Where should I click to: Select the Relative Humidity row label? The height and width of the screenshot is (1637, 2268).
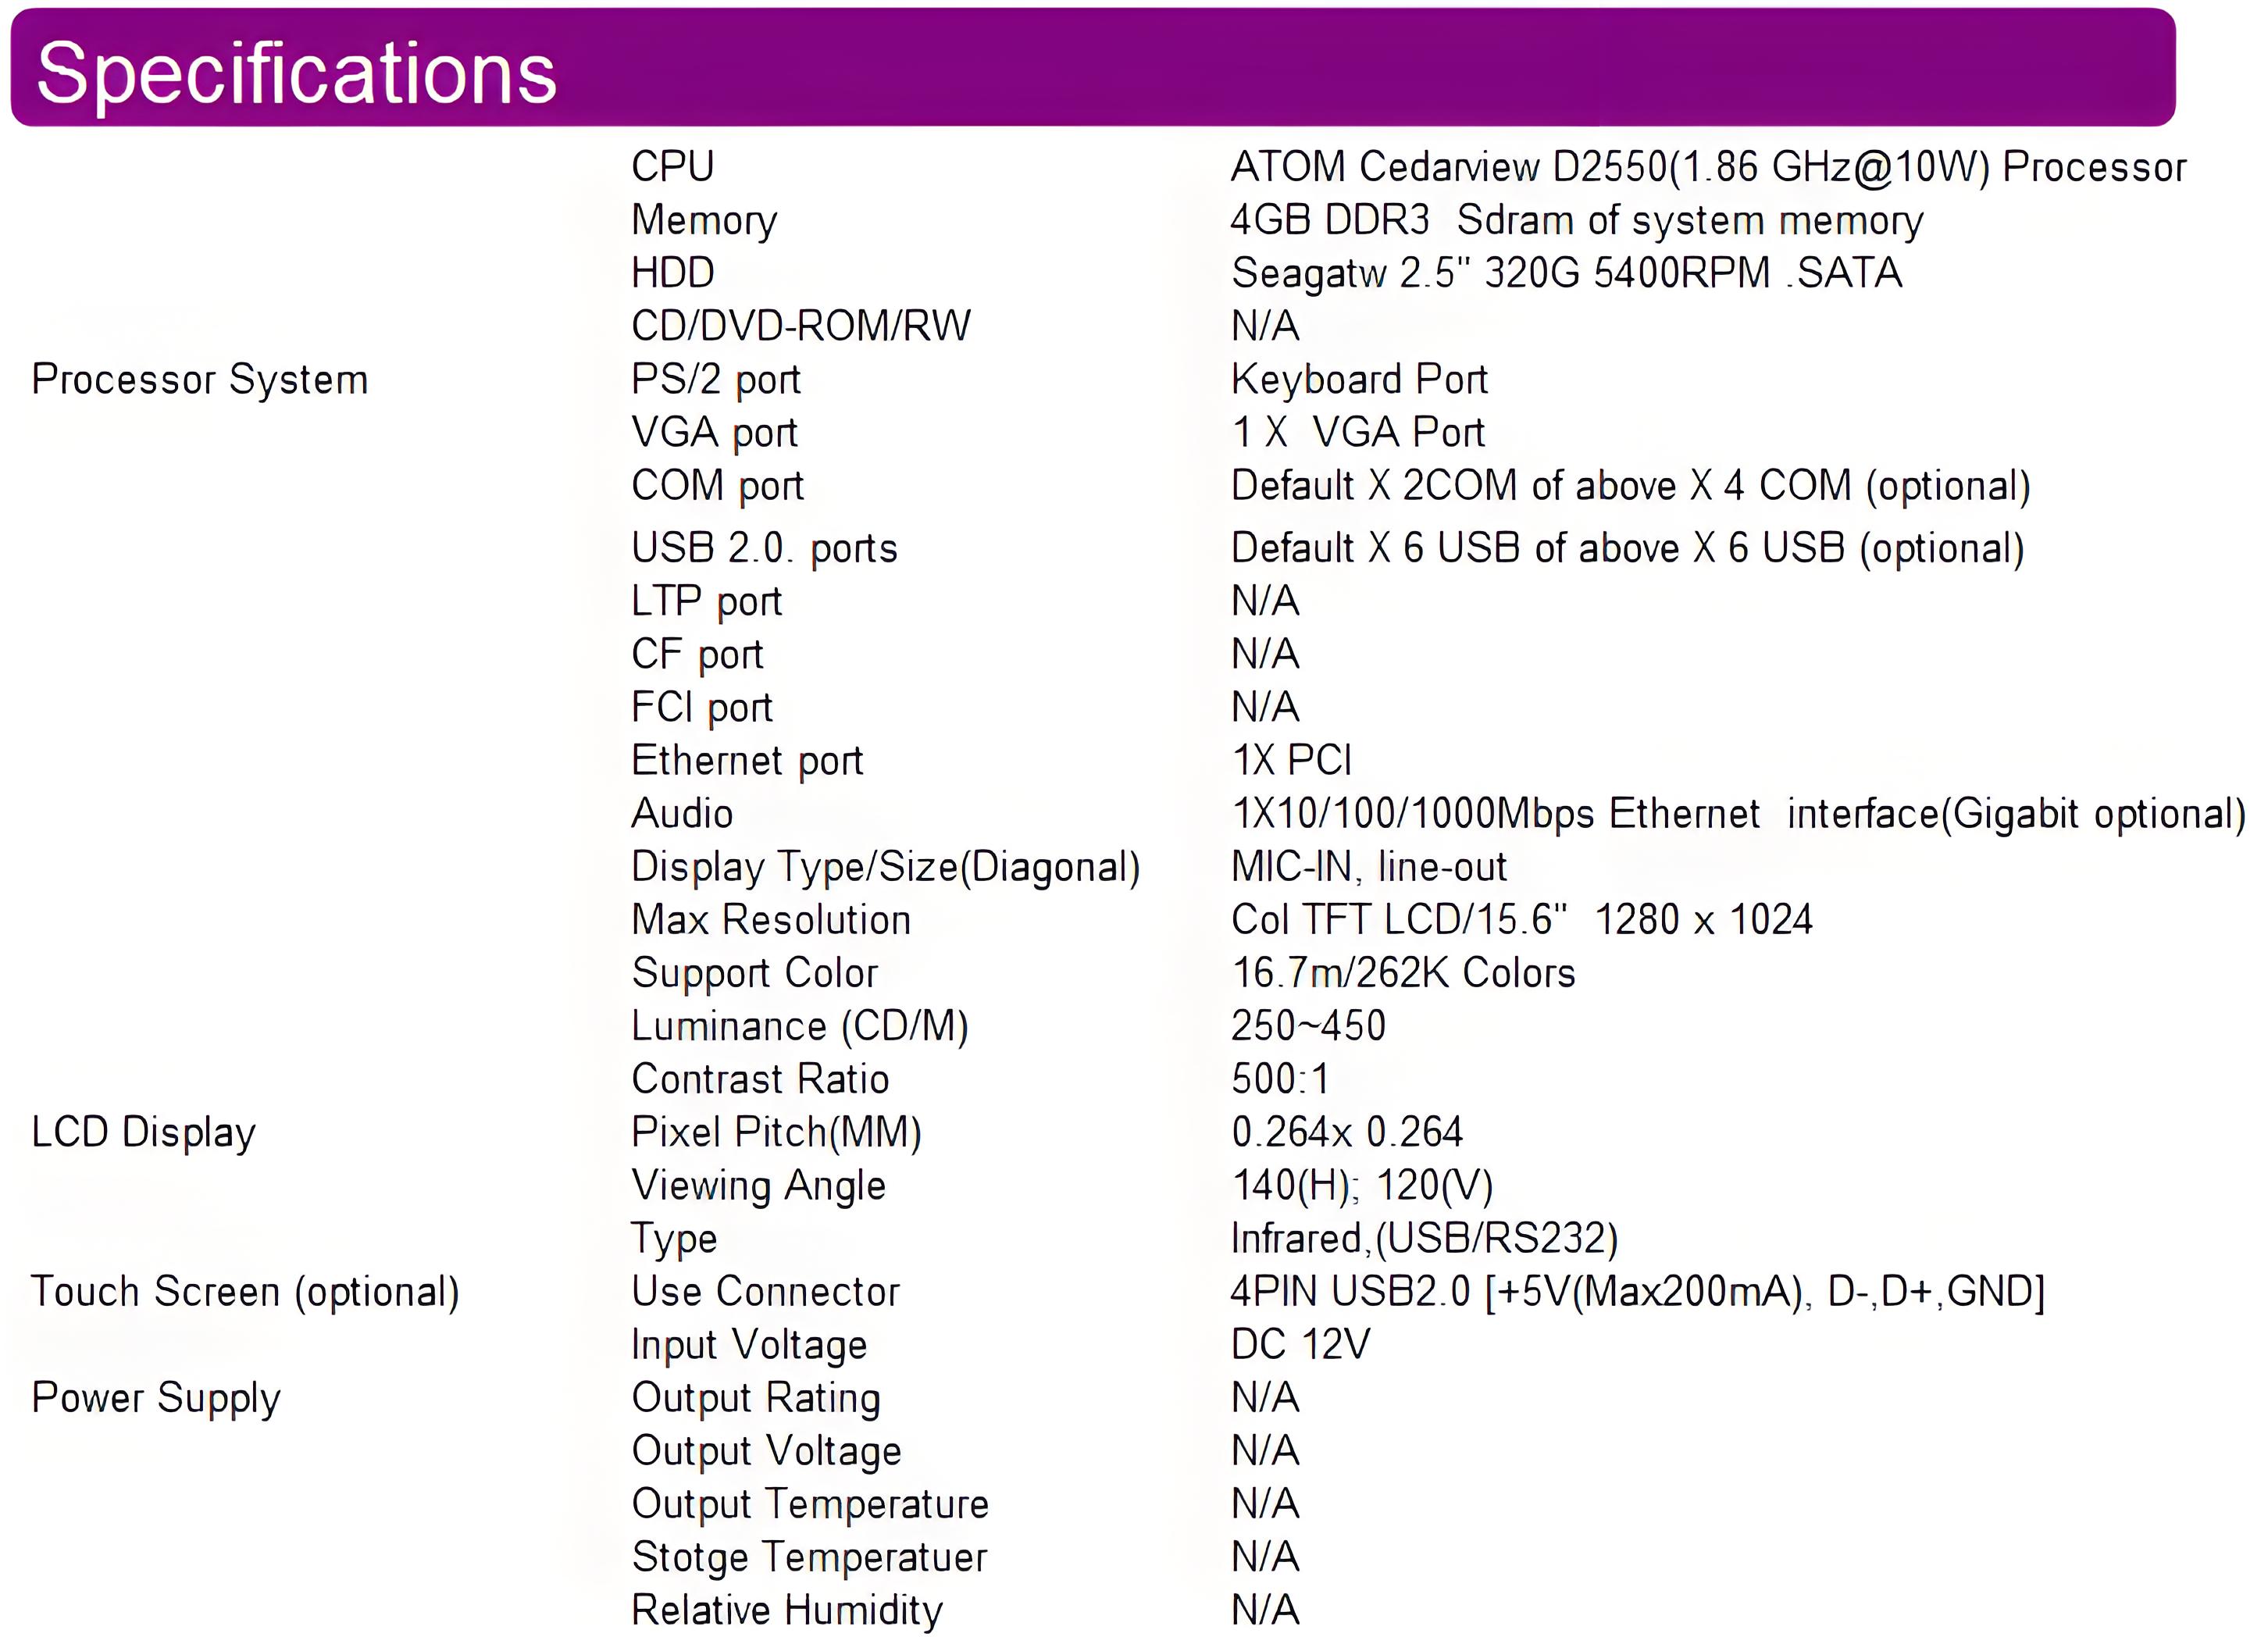pyautogui.click(x=787, y=1610)
